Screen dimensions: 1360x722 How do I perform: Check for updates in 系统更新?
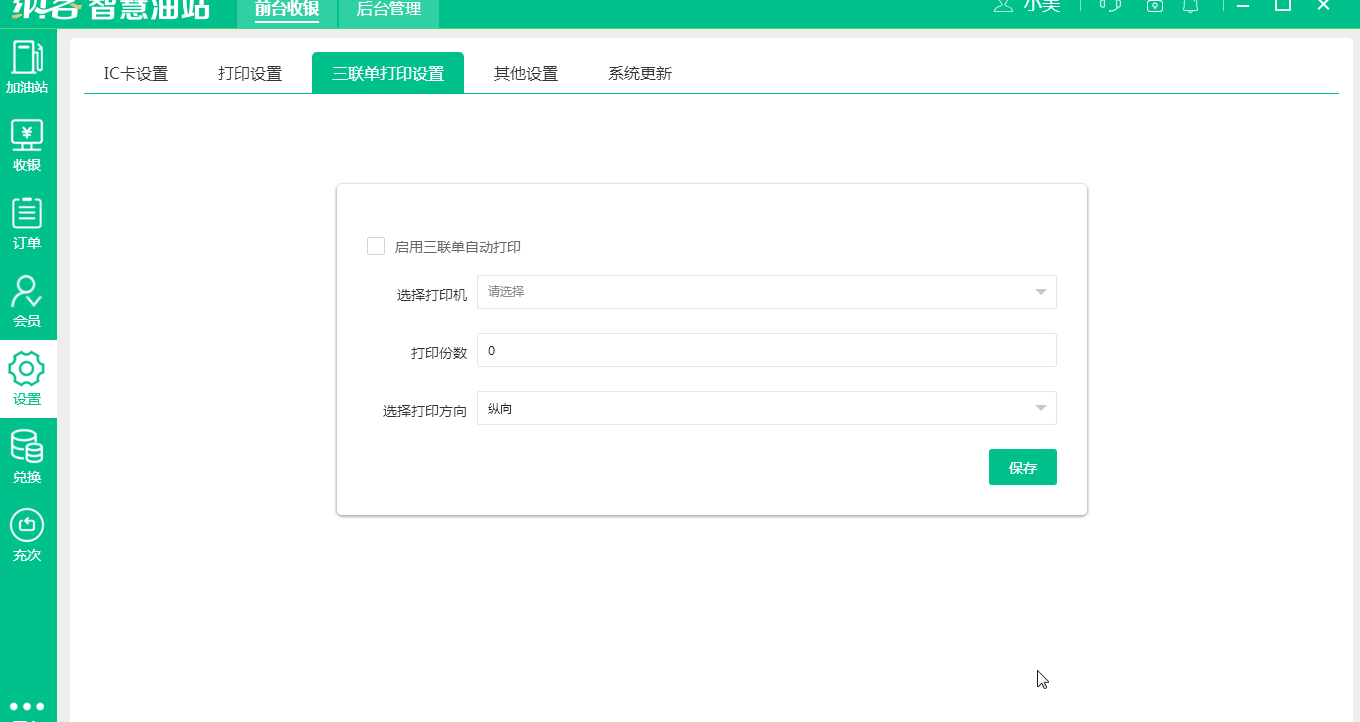[637, 72]
